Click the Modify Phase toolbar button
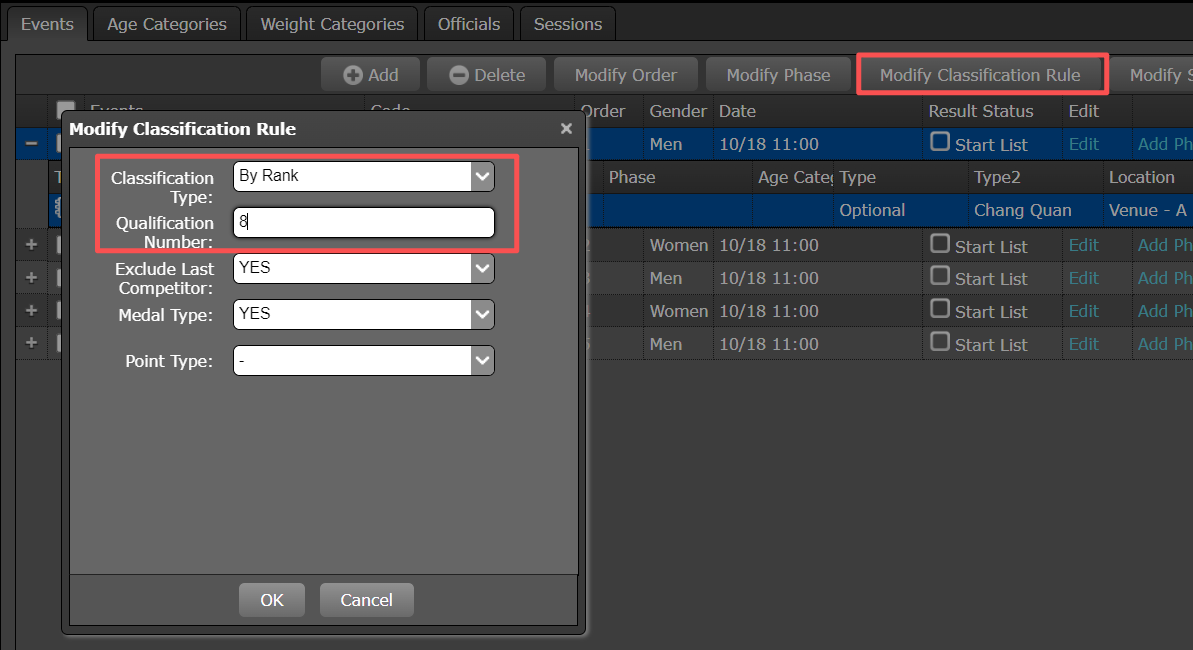This screenshot has height=650, width=1193. [x=778, y=75]
